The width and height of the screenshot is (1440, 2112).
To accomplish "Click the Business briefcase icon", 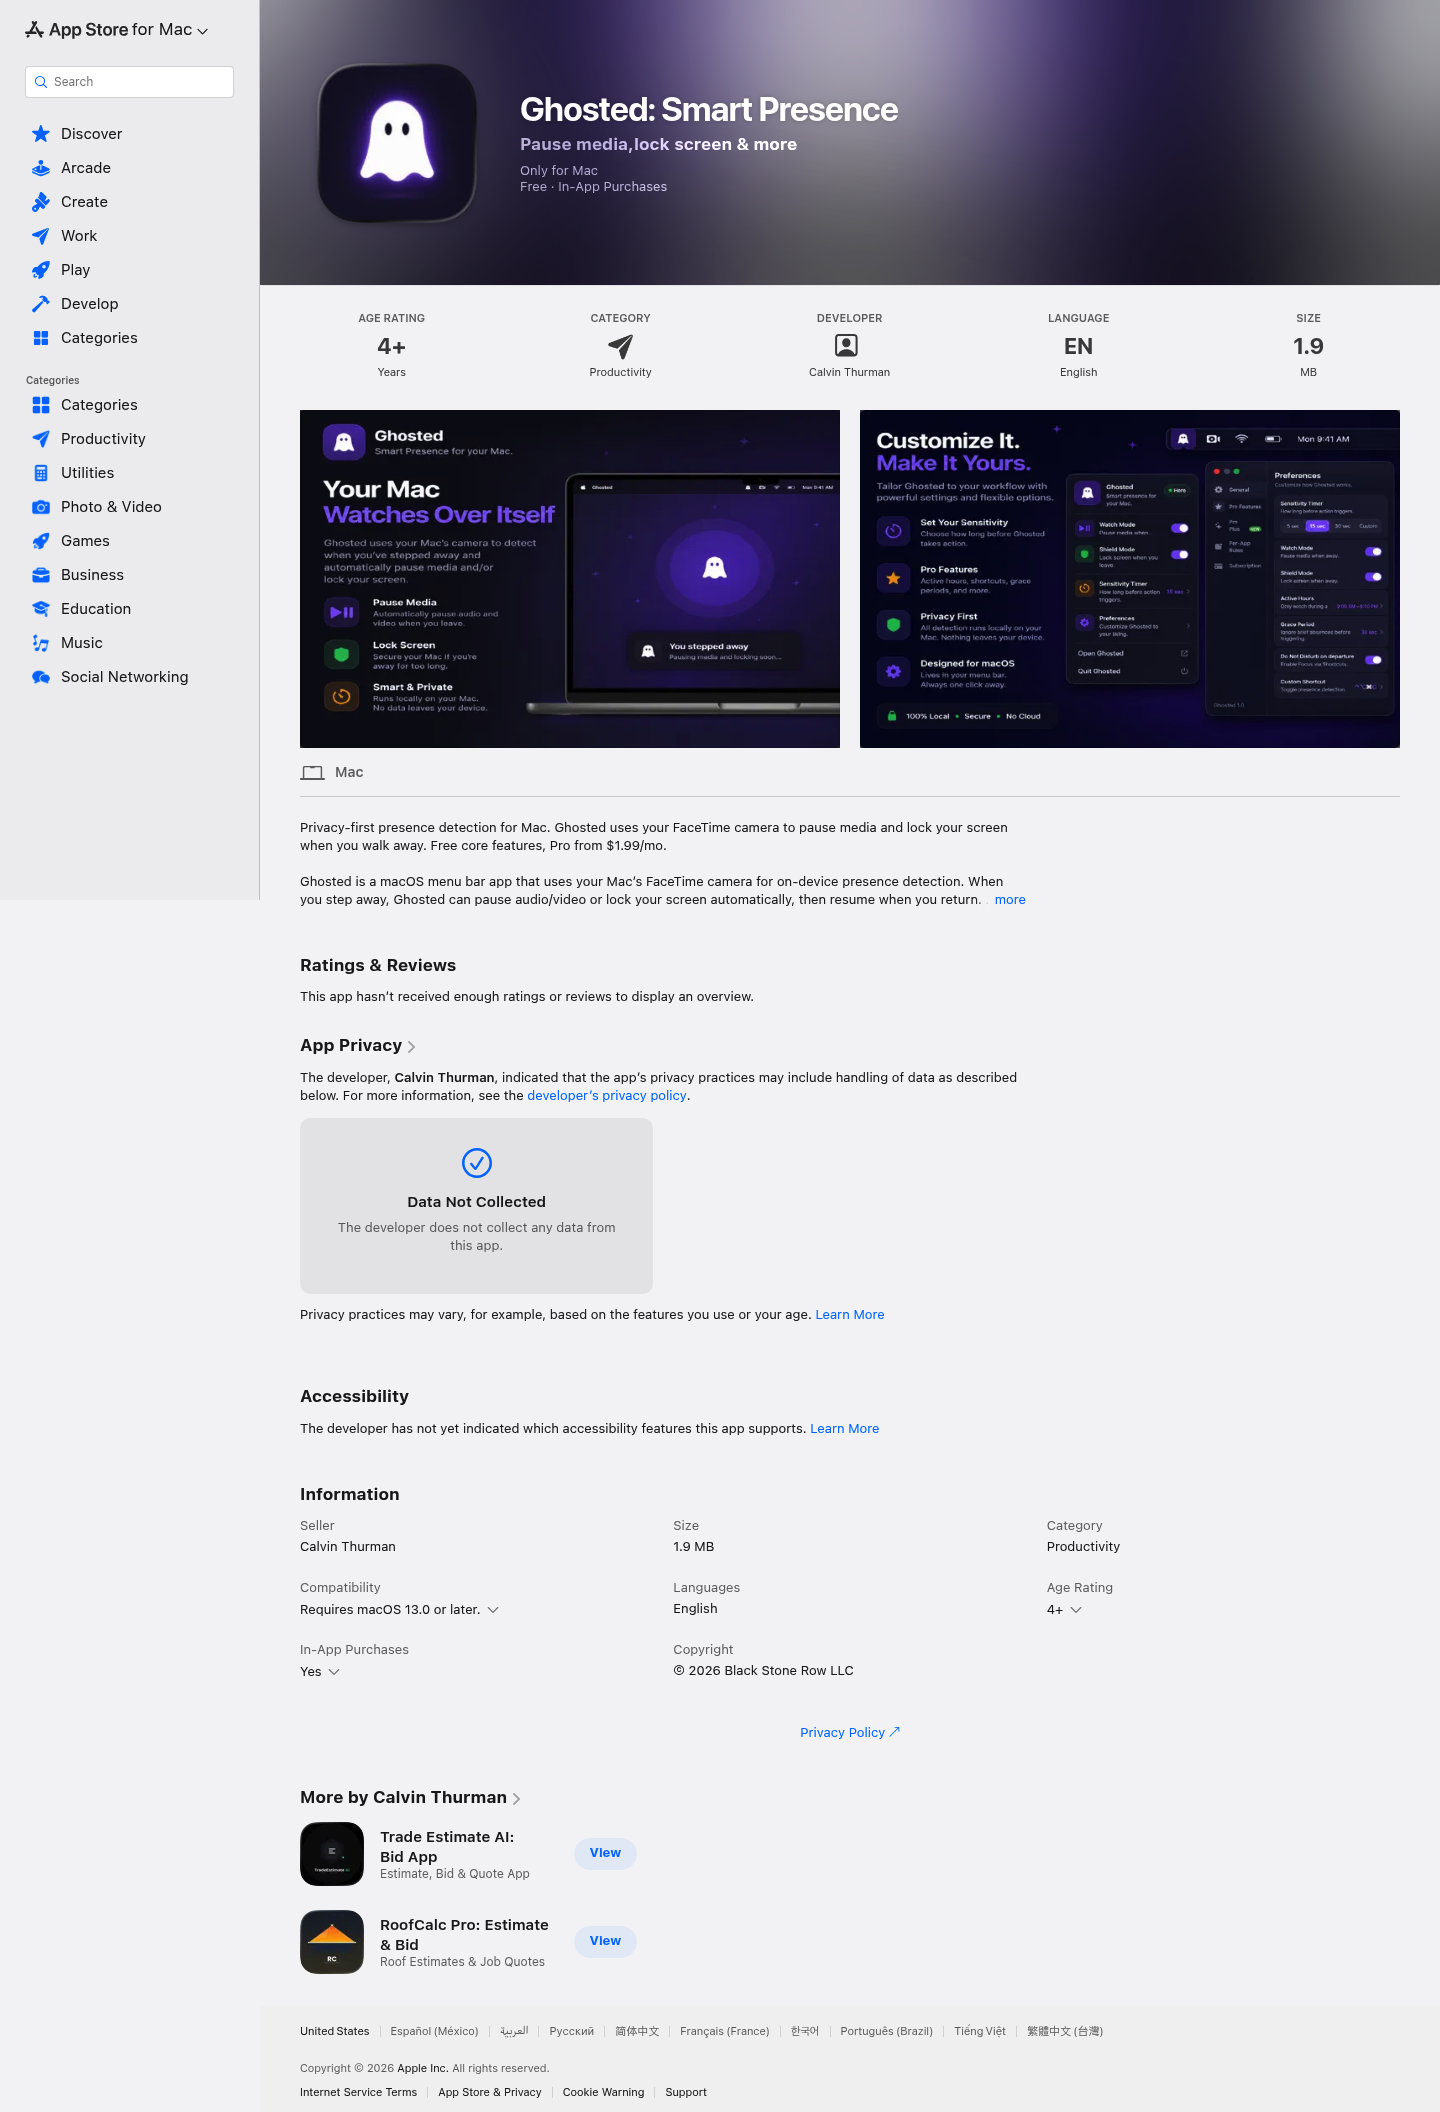I will pos(41,575).
